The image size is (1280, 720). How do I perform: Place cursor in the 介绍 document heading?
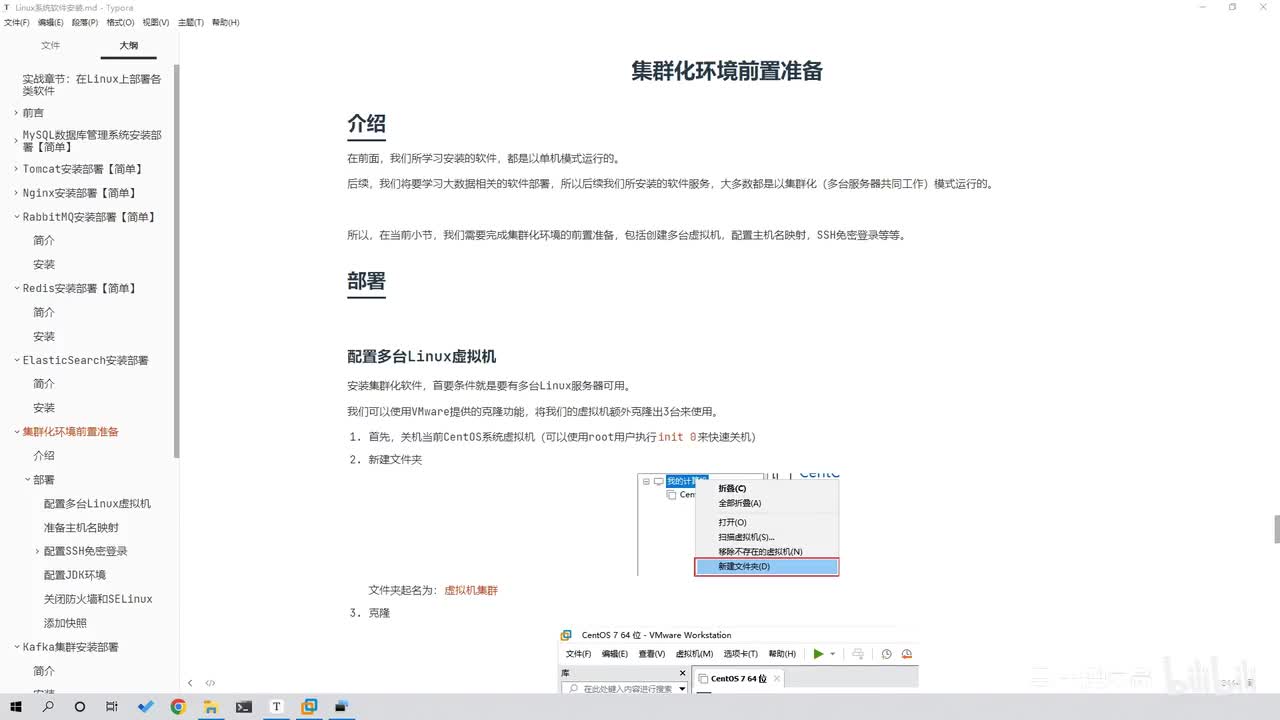click(366, 124)
